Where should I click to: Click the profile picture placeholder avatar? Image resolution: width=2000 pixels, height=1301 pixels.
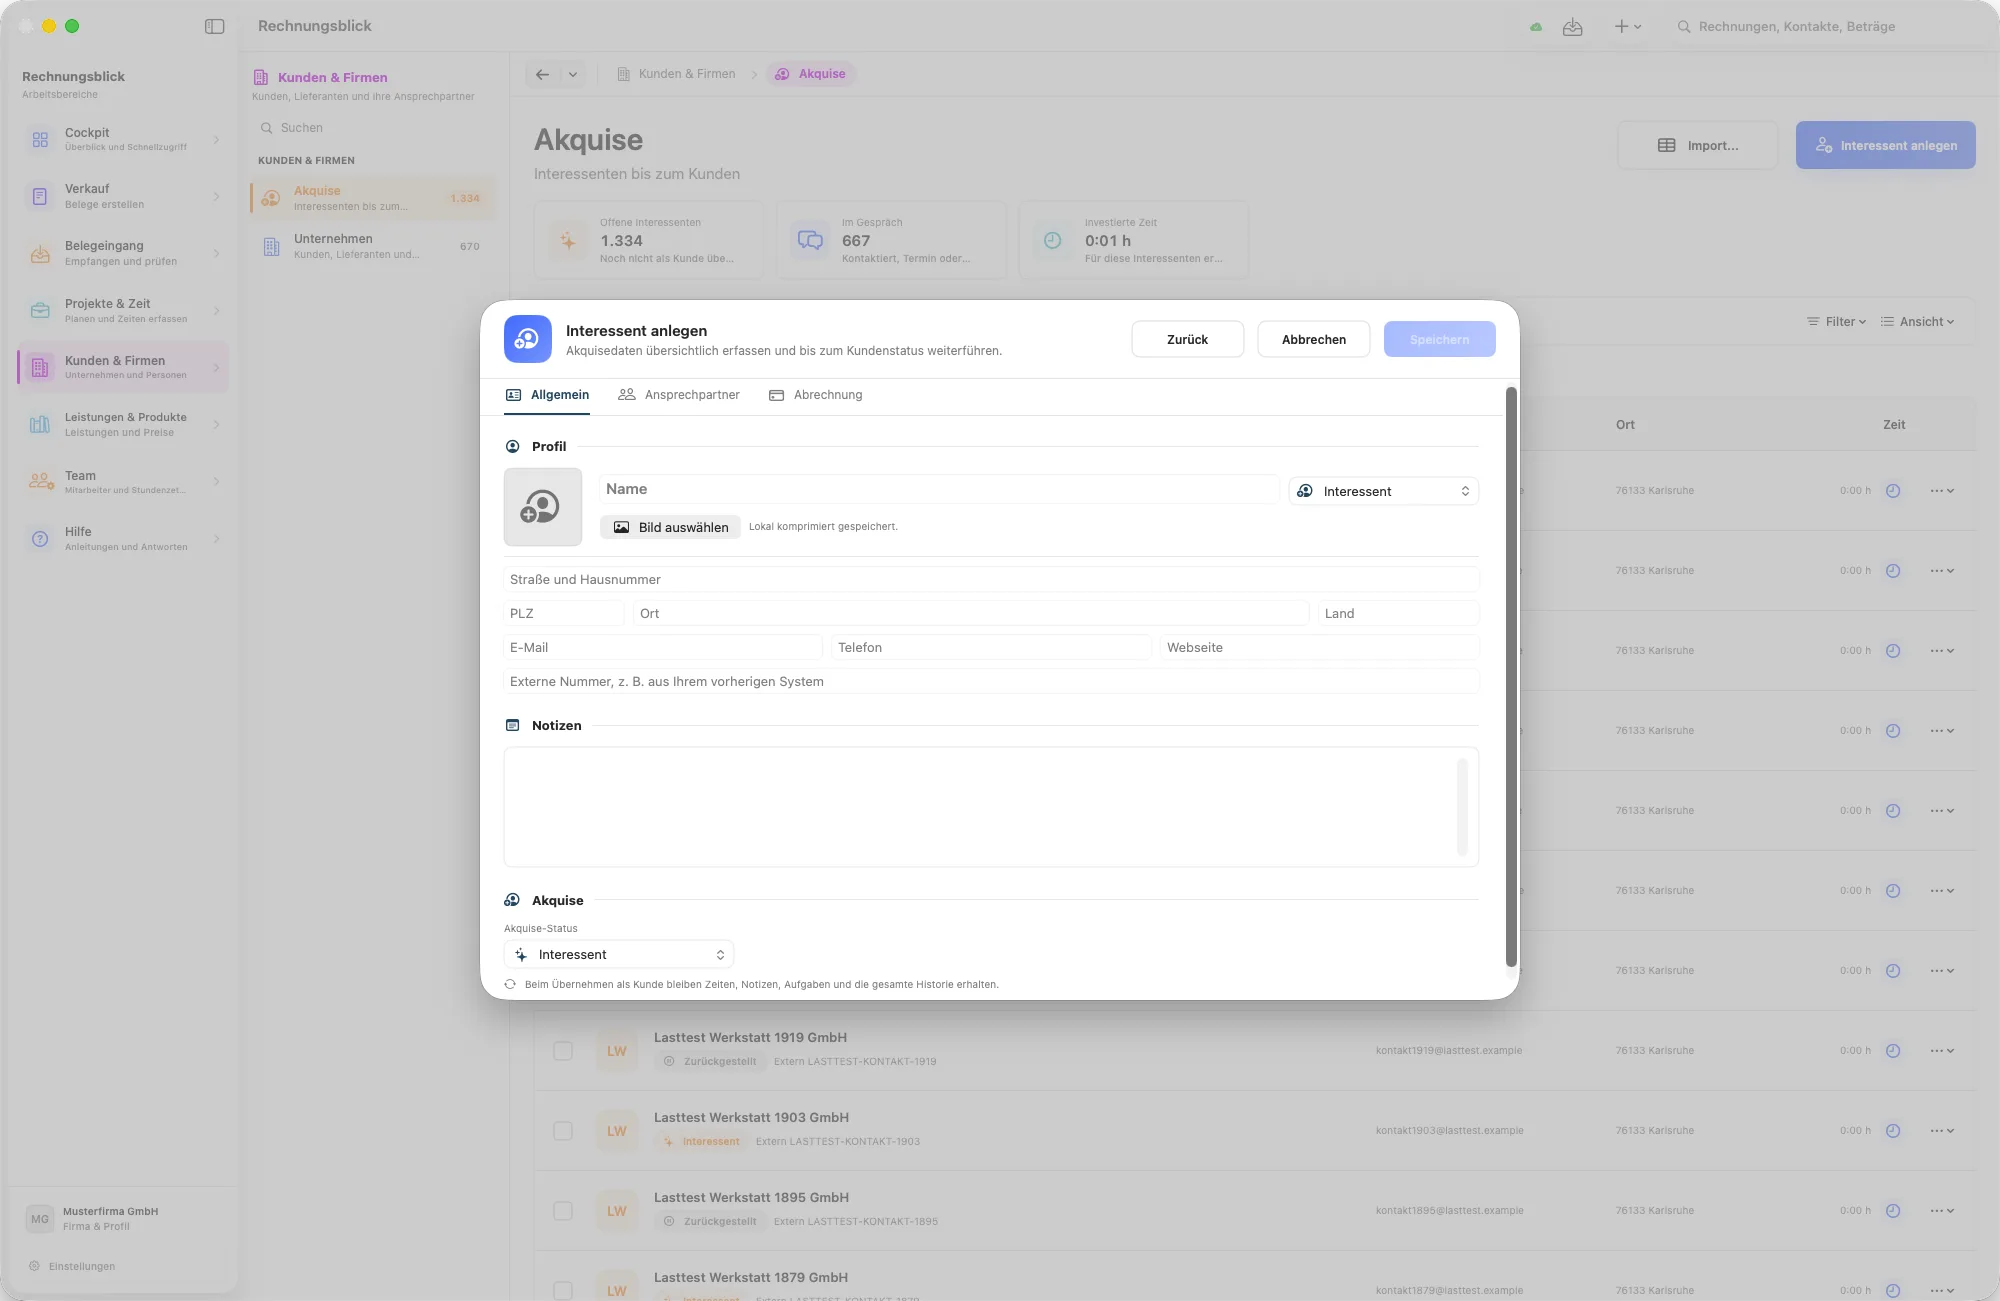[543, 507]
